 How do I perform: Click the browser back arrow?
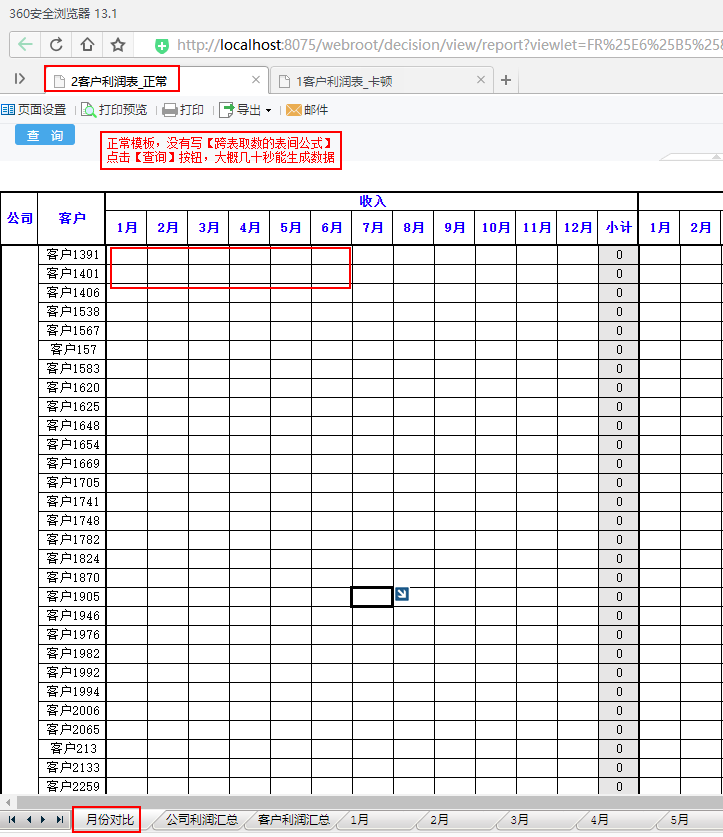25,45
